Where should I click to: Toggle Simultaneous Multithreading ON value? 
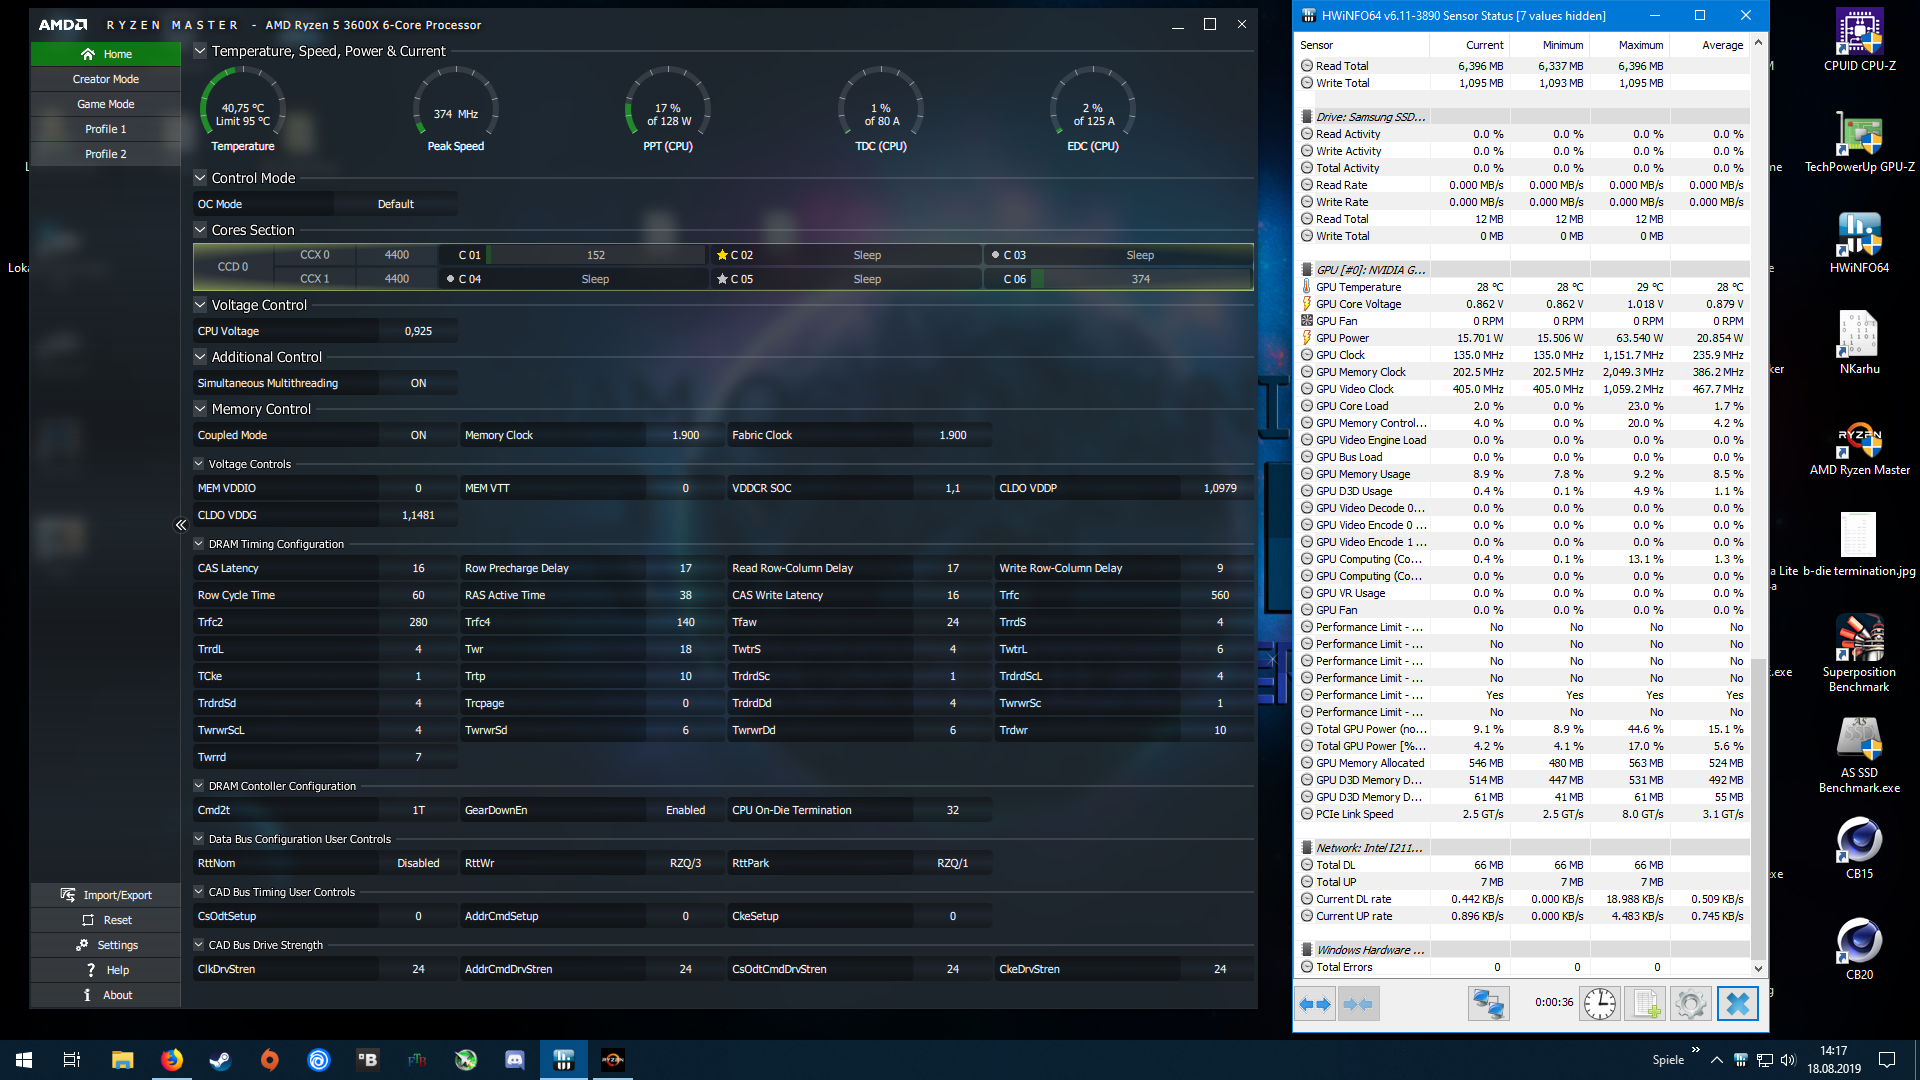pyautogui.click(x=418, y=383)
